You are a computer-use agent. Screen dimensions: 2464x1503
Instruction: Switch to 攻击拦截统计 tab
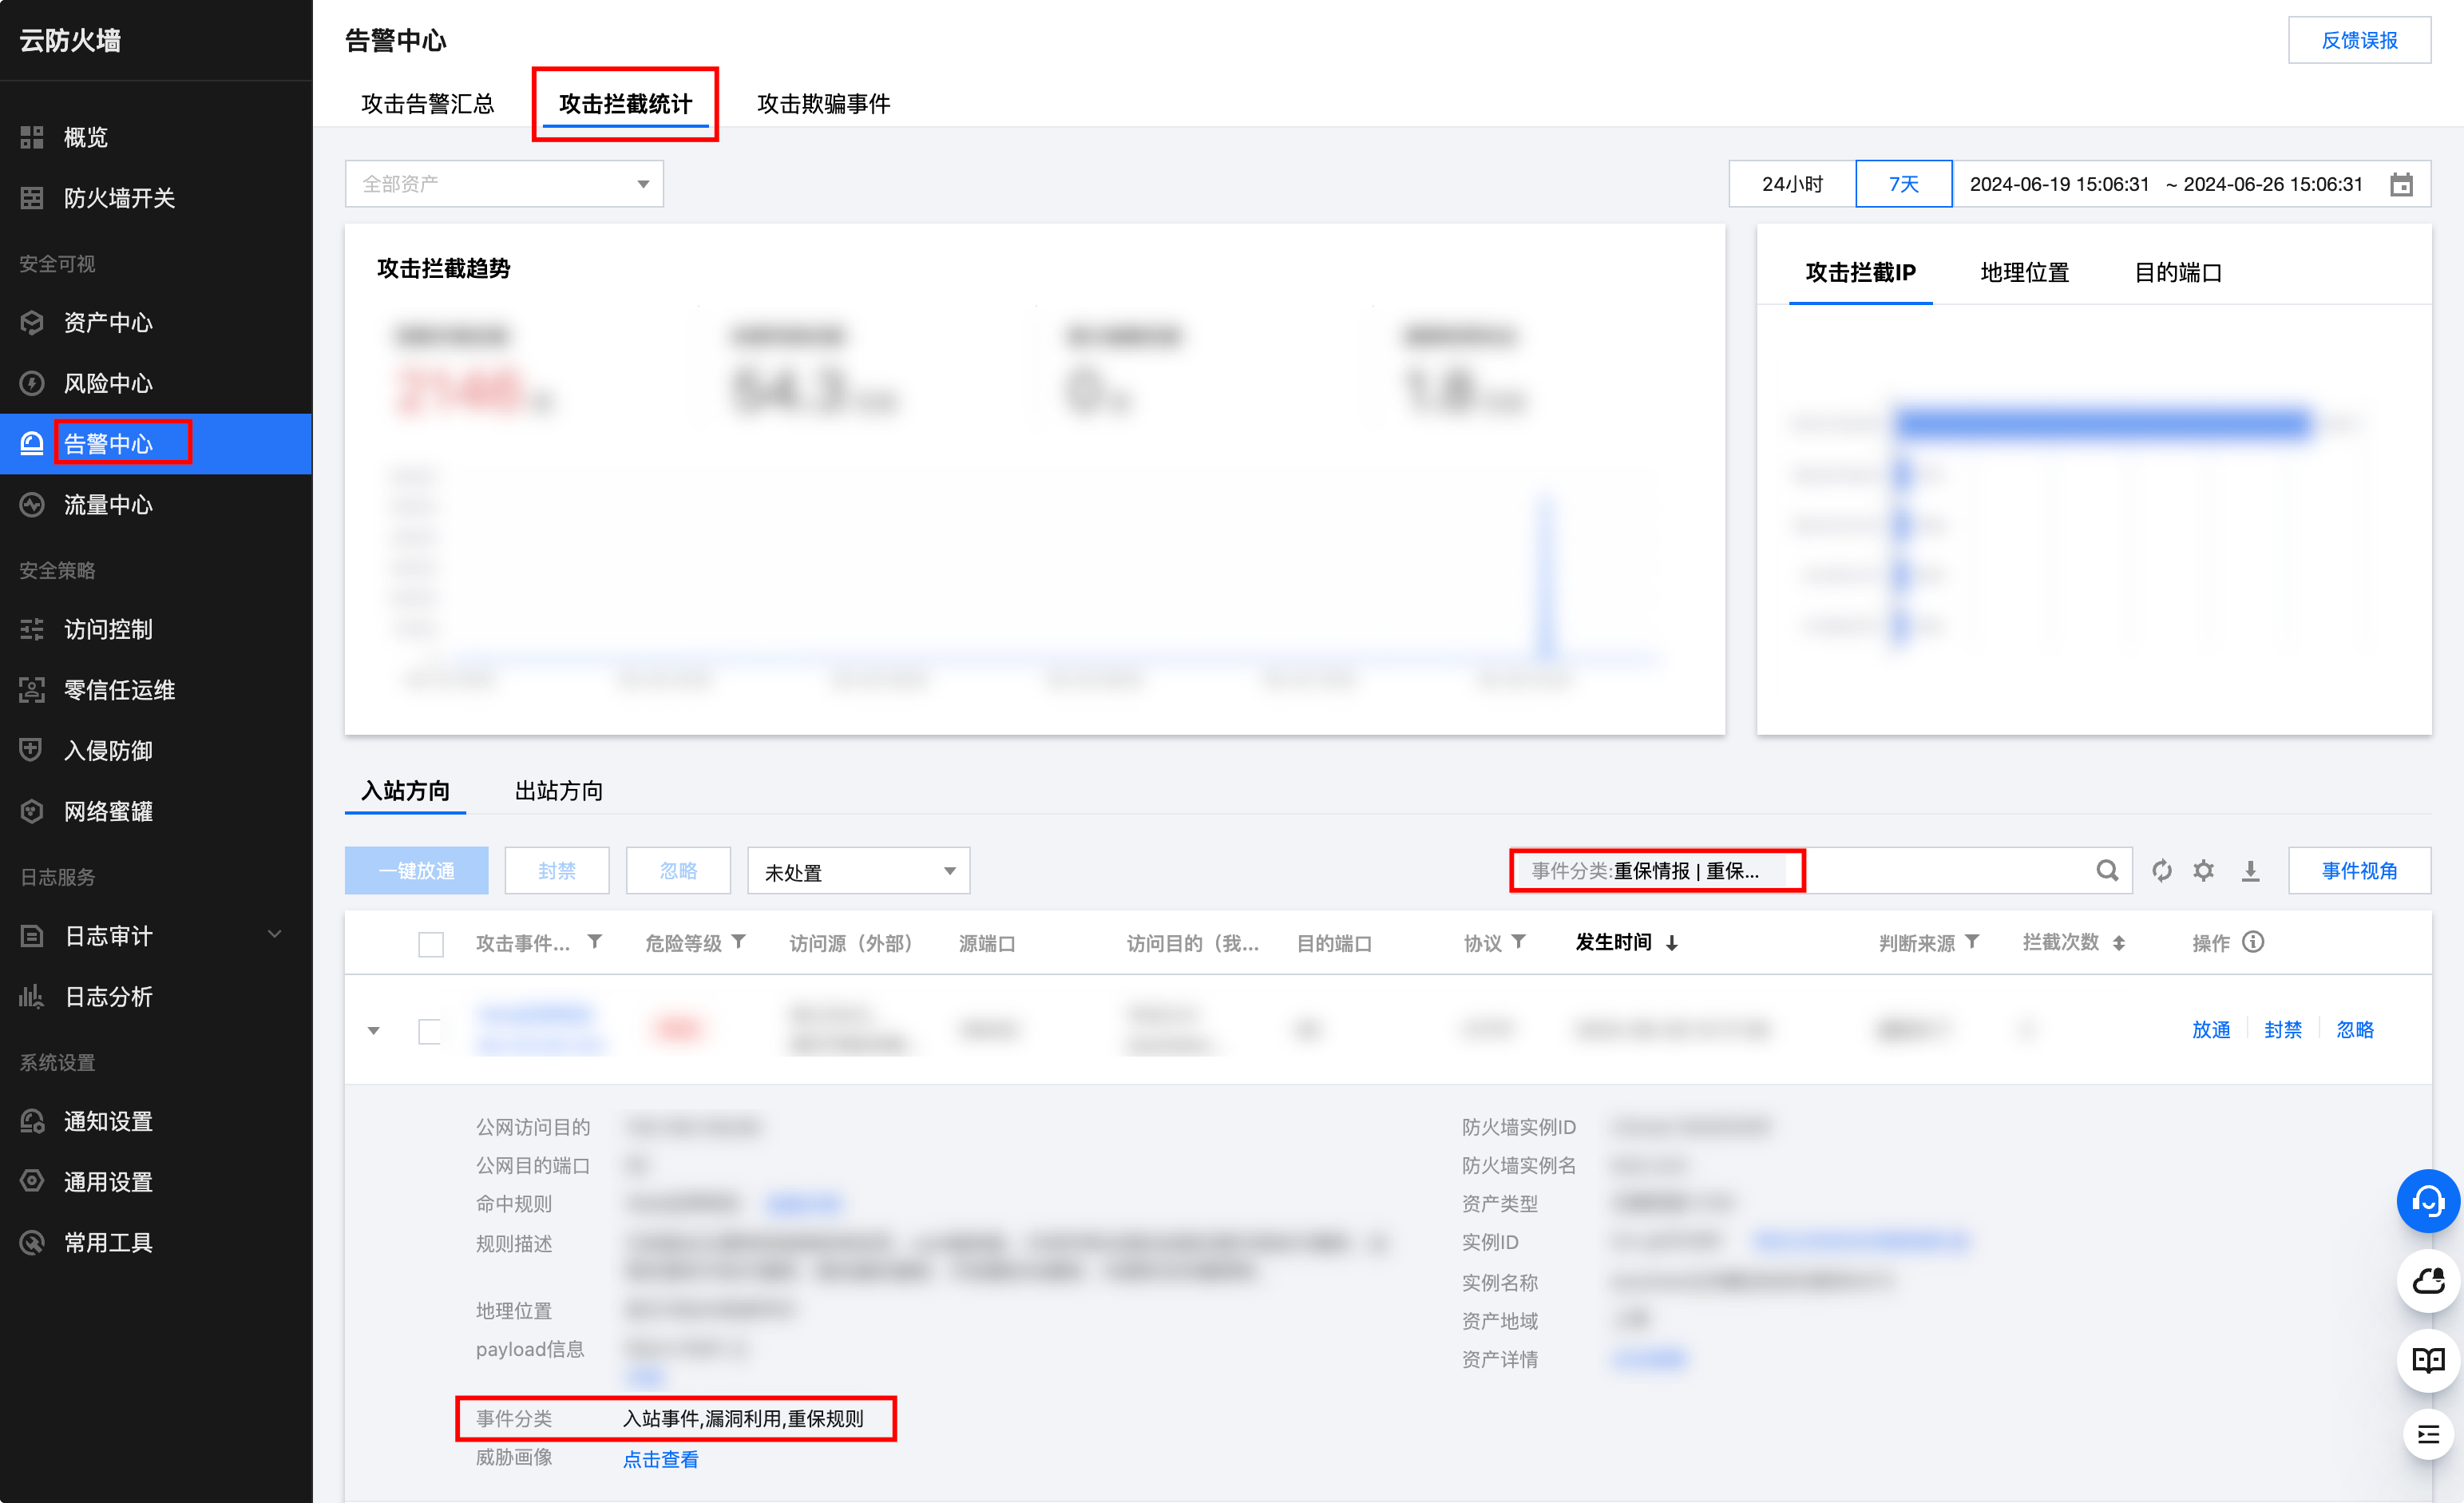coord(625,104)
